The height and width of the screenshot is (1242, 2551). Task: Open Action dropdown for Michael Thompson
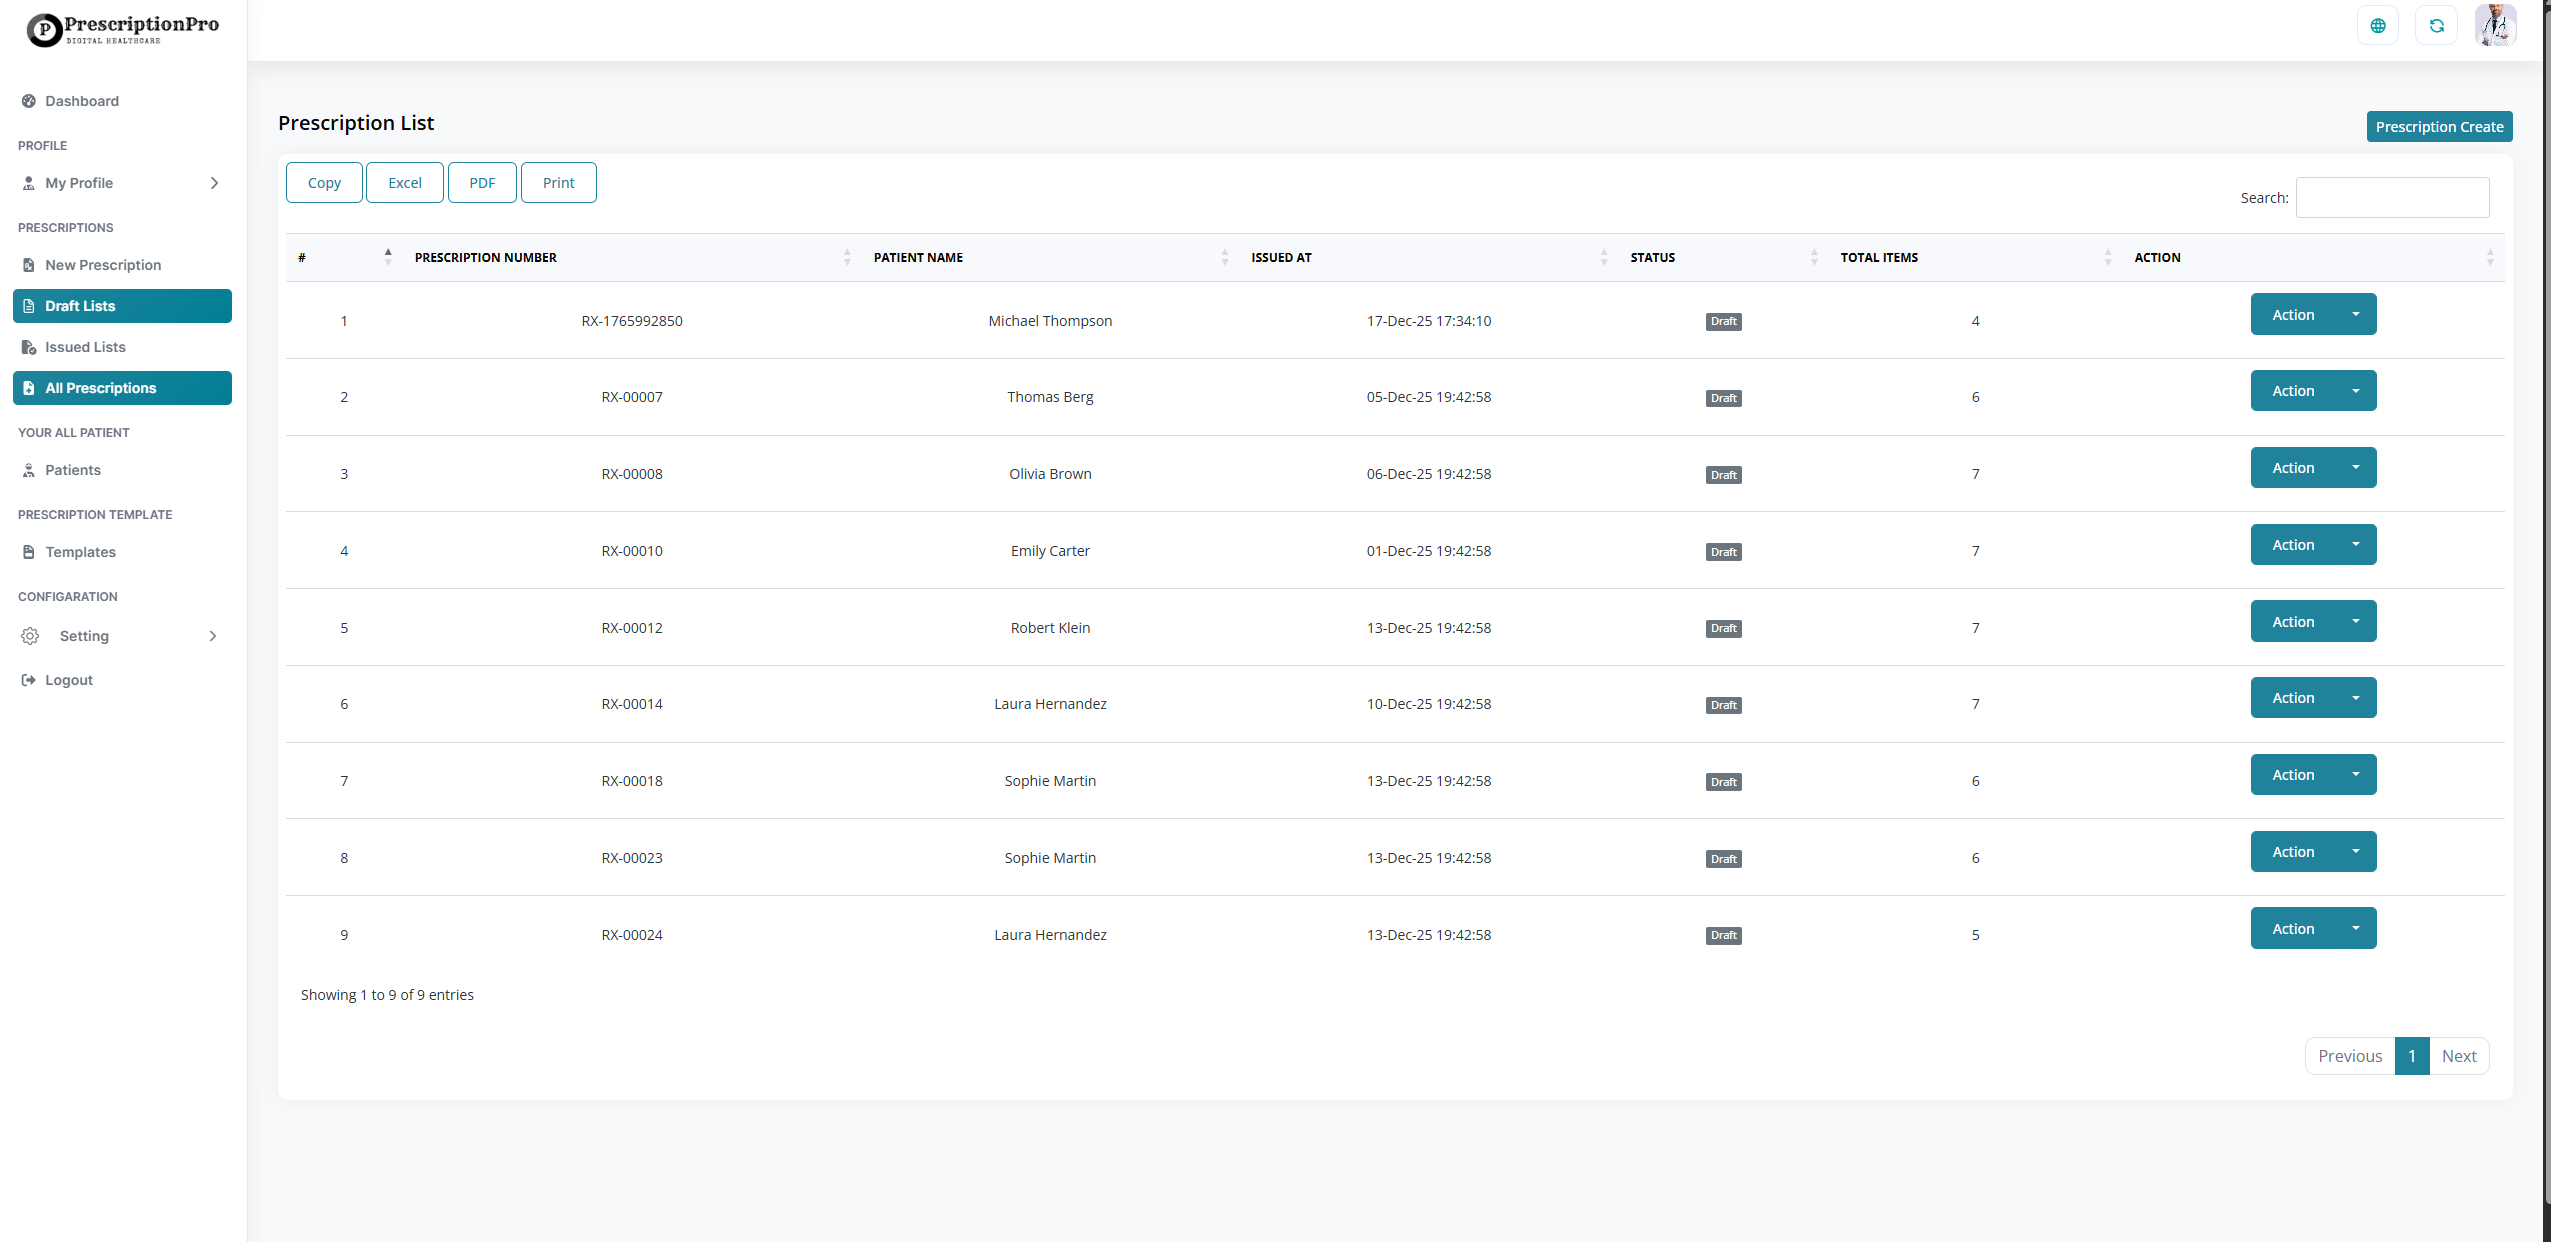[2312, 315]
